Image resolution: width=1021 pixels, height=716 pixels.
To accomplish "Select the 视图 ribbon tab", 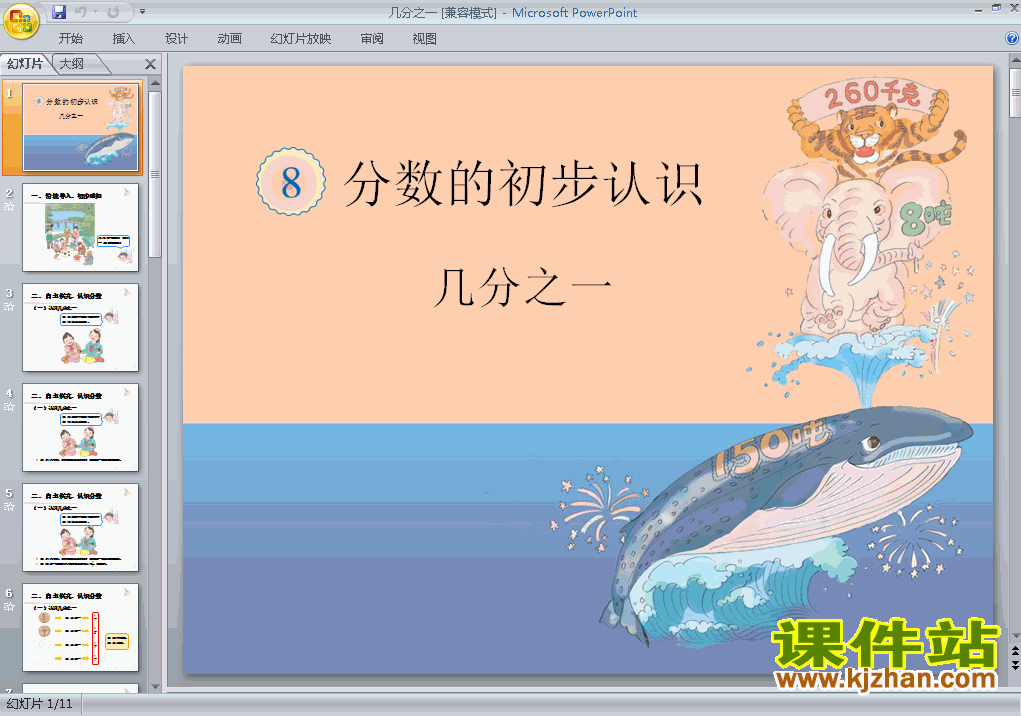I will (424, 38).
